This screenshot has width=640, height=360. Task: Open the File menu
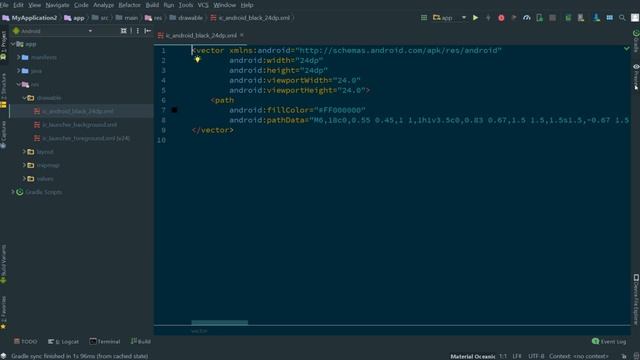pos(4,5)
